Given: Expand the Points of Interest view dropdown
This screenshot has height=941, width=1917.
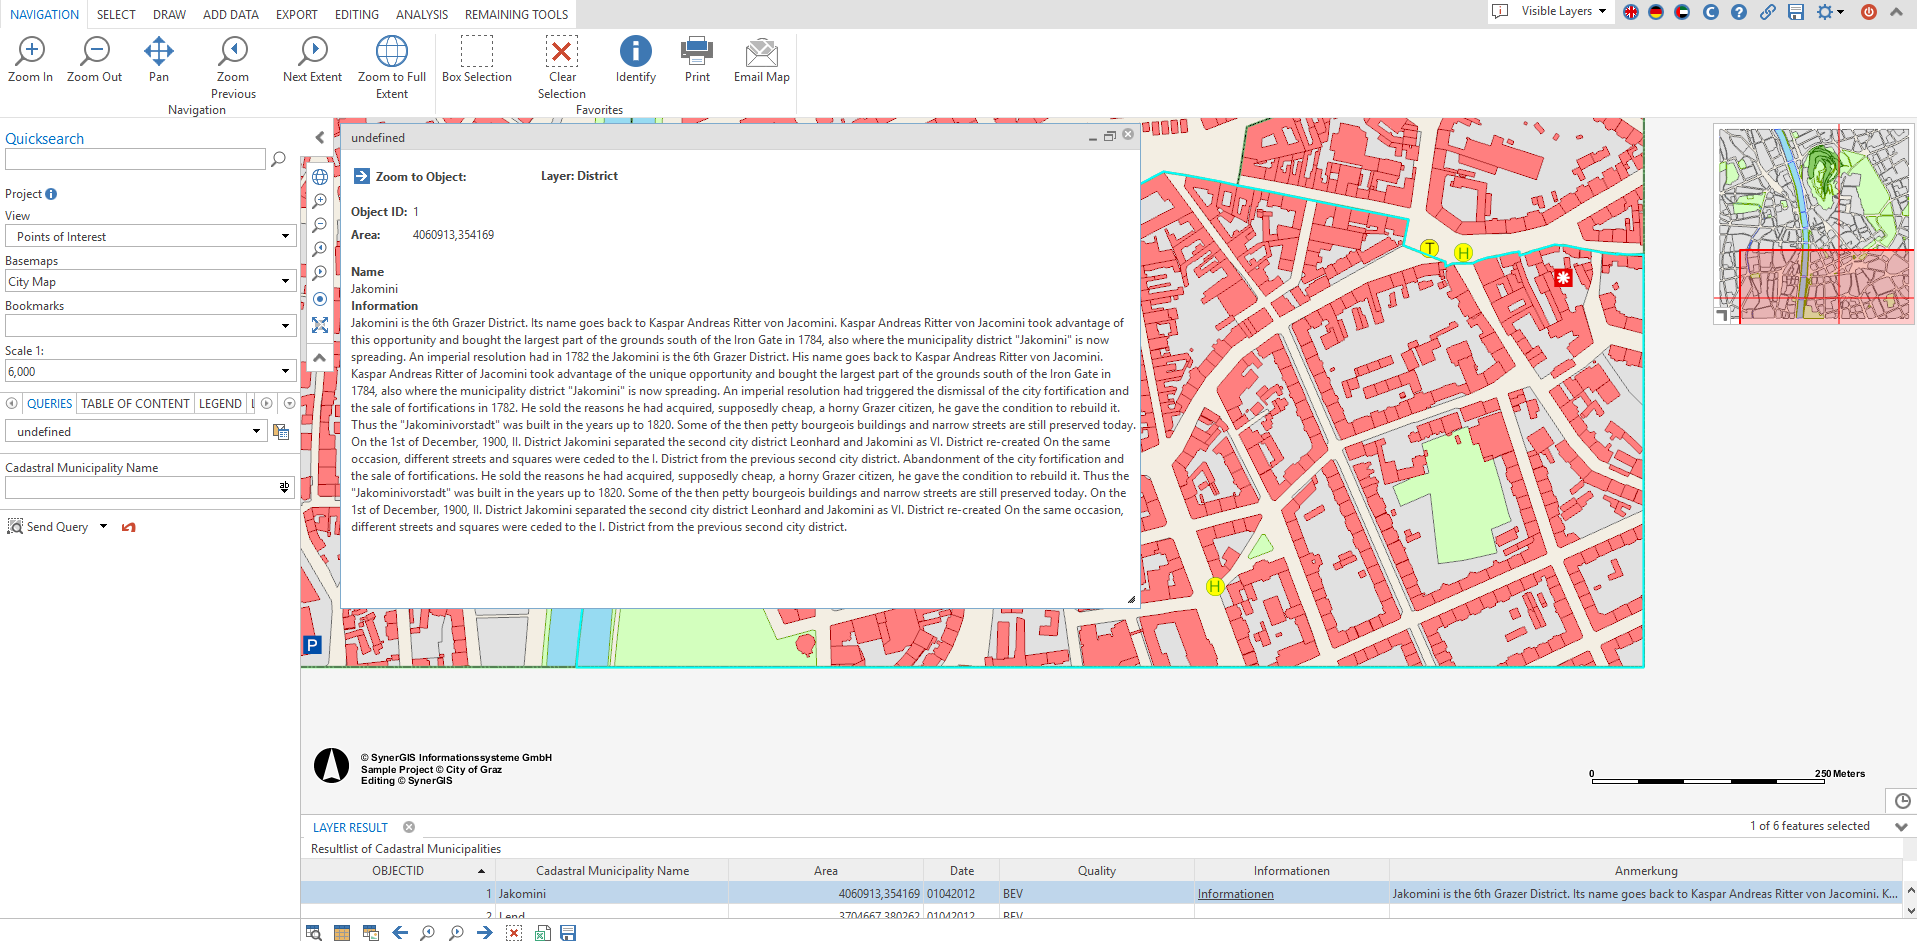Looking at the screenshot, I should (285, 237).
